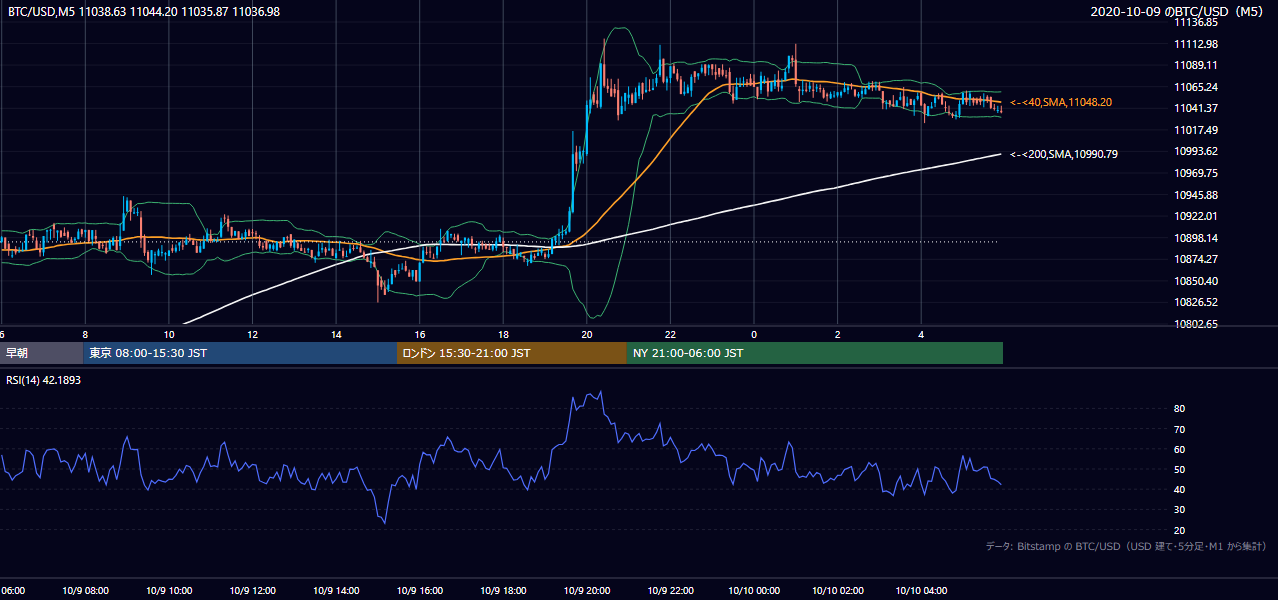Click the bottom time label 10/10 00:00
This screenshot has width=1278, height=600.
754,591
